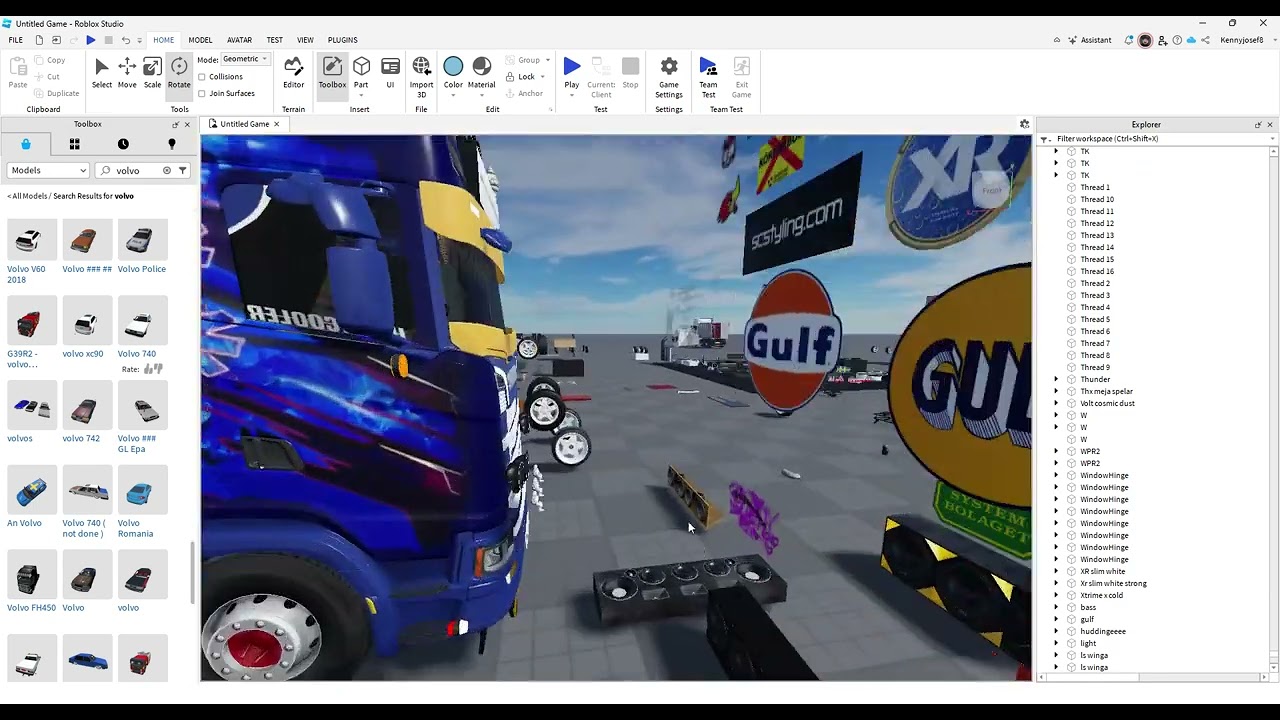The image size is (1280, 720).
Task: Open Toolbox Creations tab (lightbulb icon)
Action: tap(171, 144)
